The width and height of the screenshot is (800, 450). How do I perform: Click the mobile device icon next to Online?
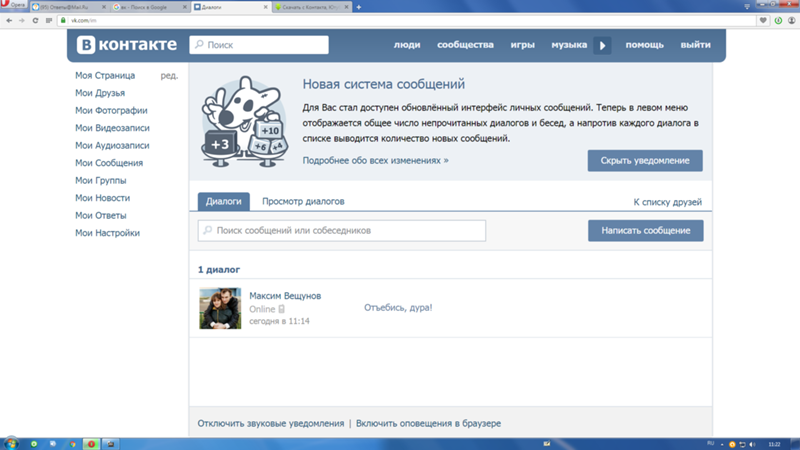pos(281,309)
